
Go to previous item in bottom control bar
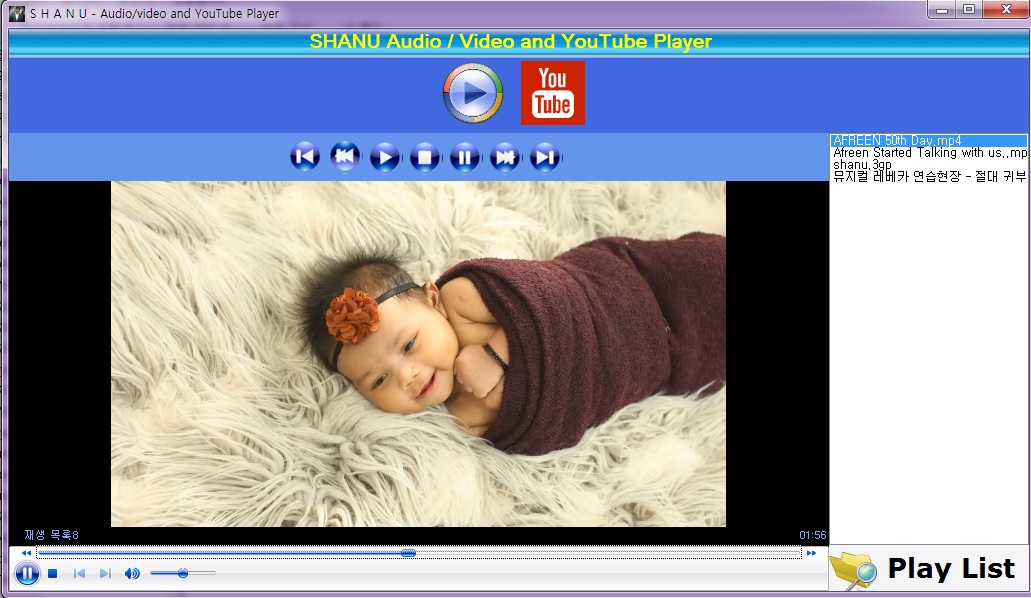tap(79, 574)
